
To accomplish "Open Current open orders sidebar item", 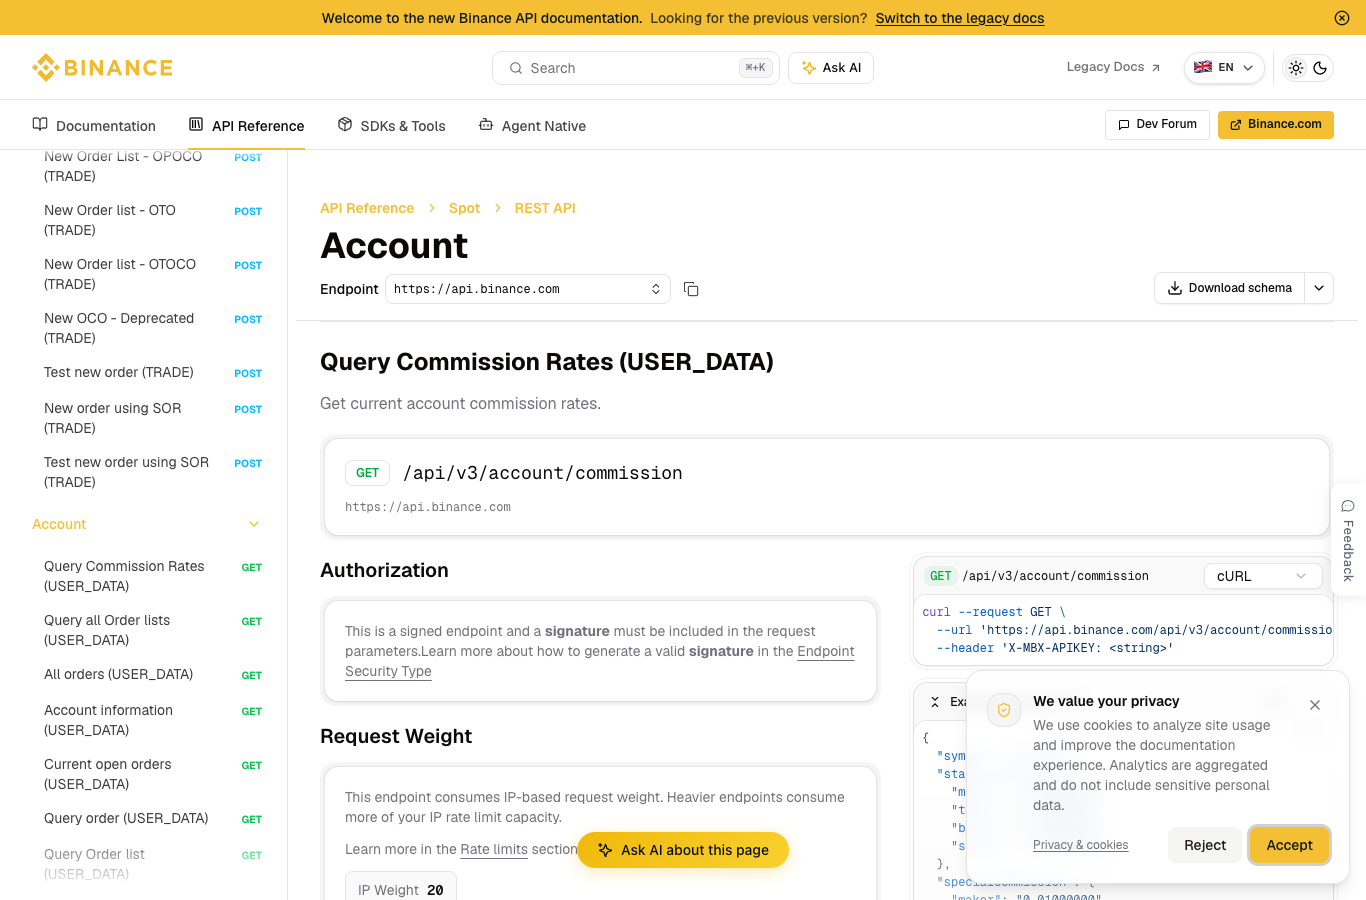I will 153,774.
